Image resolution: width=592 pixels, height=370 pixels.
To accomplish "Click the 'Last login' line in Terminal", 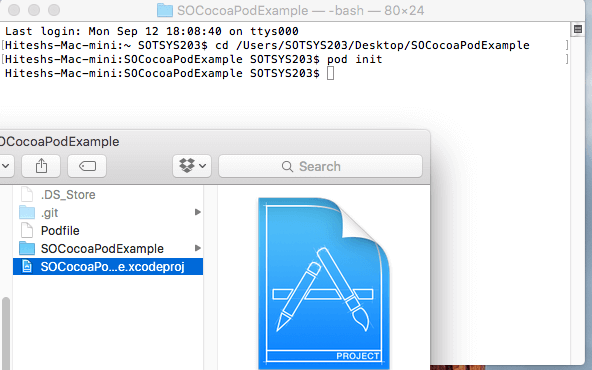I will click(x=152, y=31).
